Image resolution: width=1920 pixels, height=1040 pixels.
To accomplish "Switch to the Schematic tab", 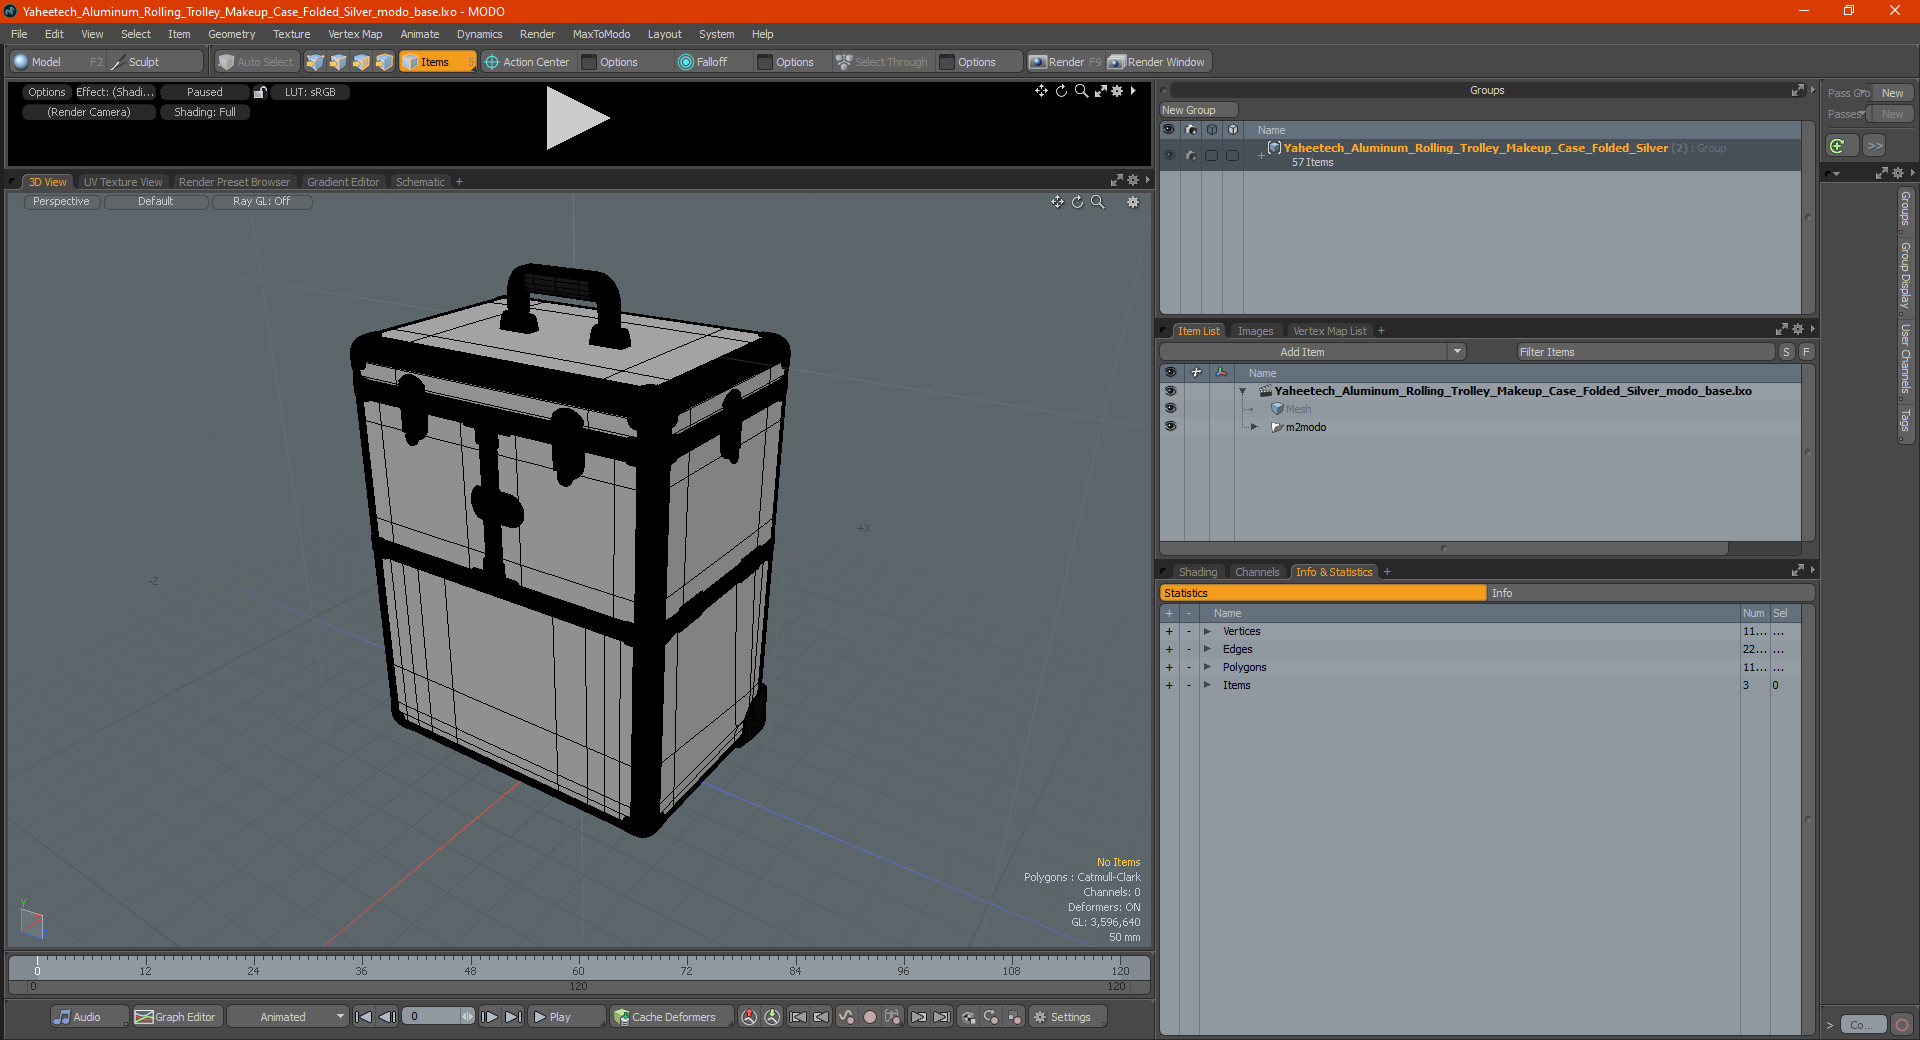I will pyautogui.click(x=420, y=182).
